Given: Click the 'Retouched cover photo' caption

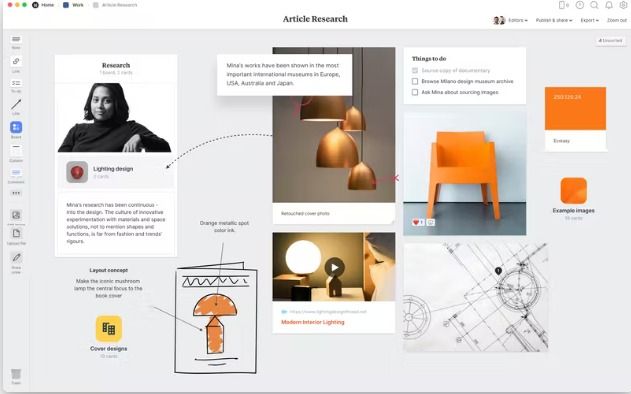Looking at the screenshot, I should click(305, 214).
